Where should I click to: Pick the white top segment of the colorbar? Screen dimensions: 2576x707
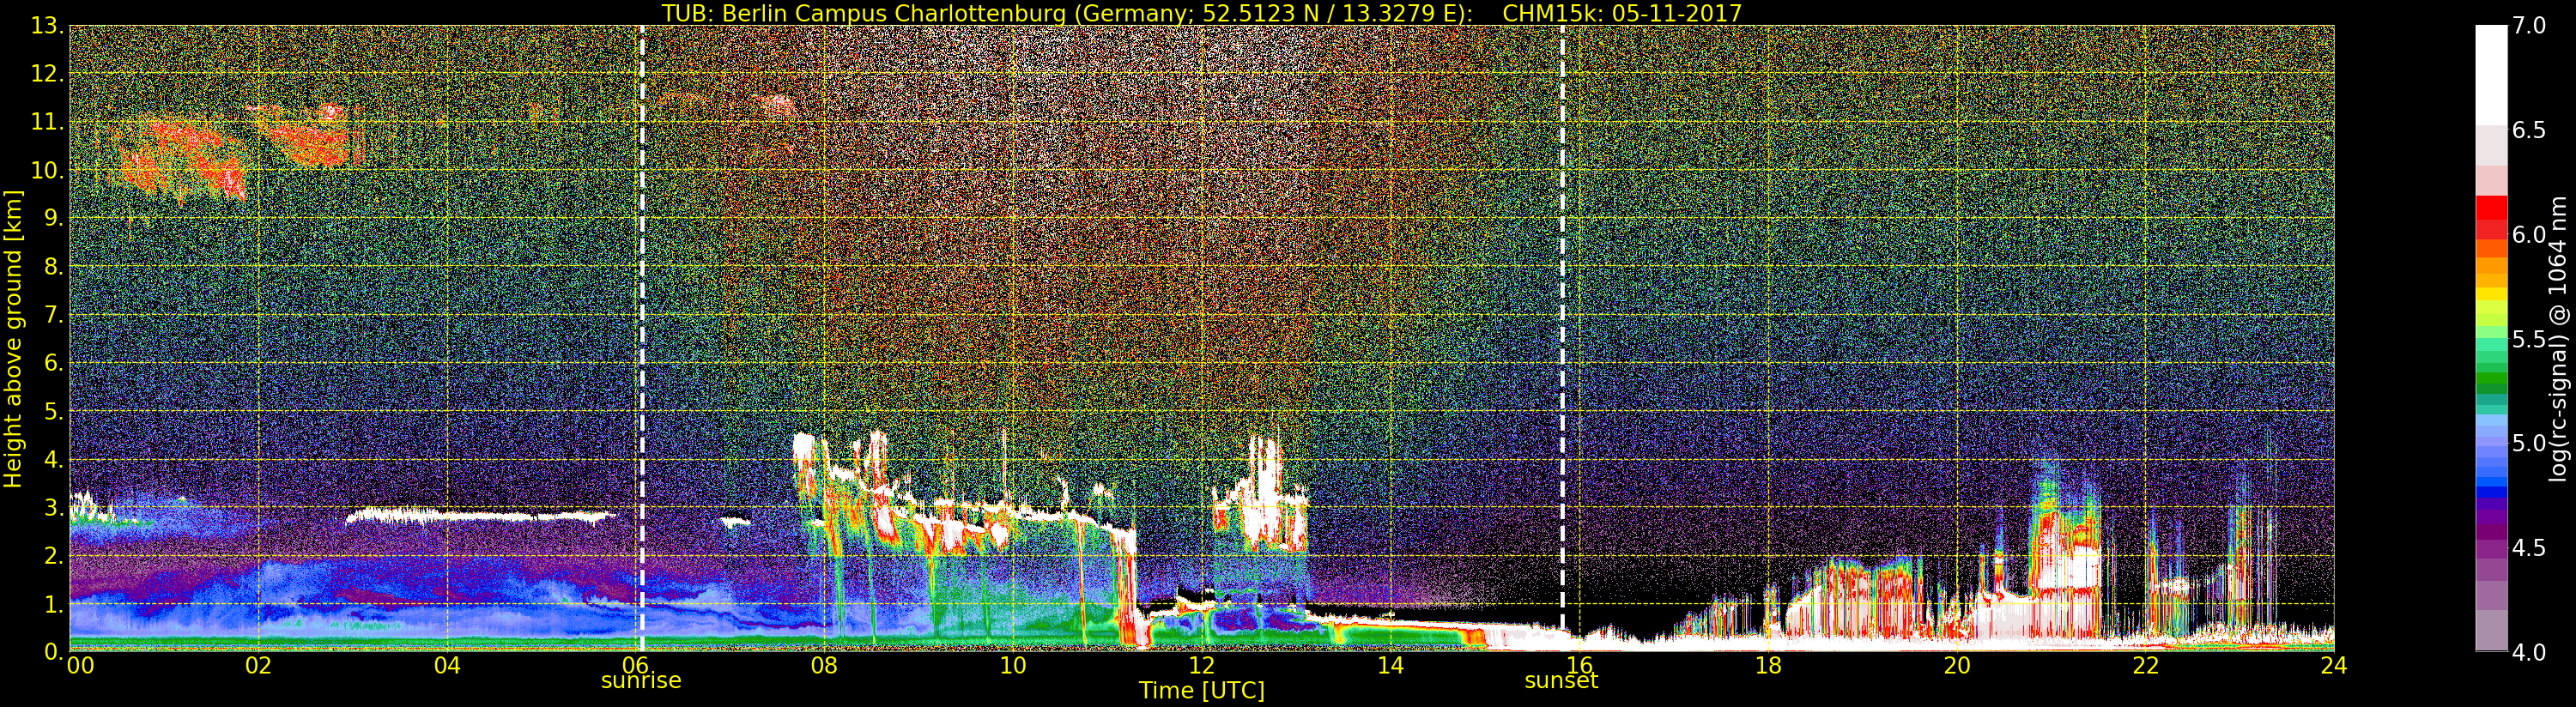[2491, 75]
